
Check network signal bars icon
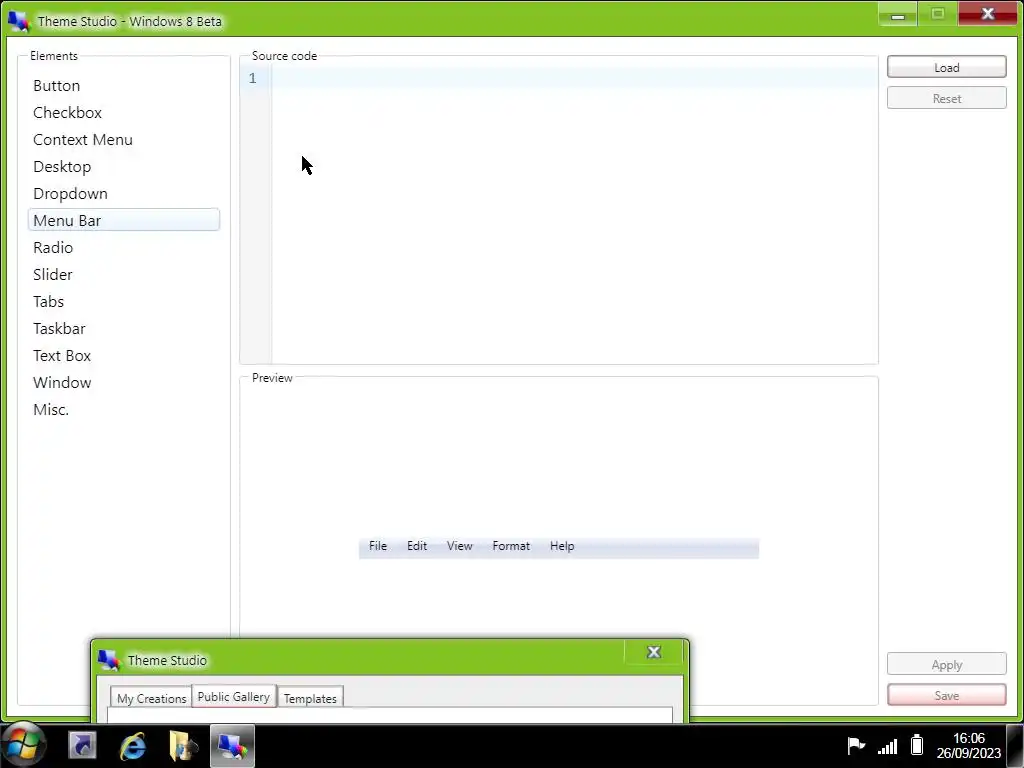(x=888, y=746)
